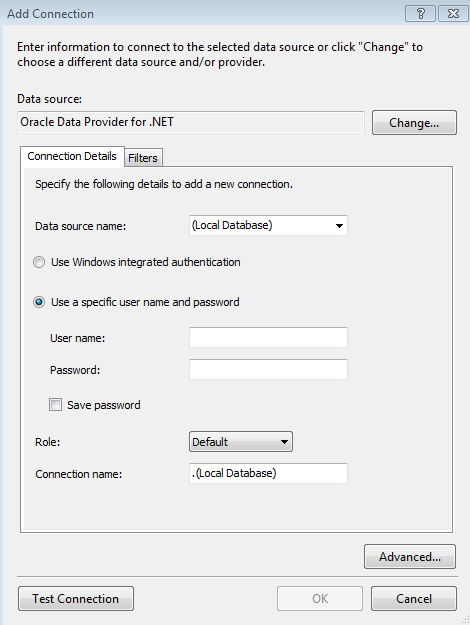Focus the User name input field
The height and width of the screenshot is (625, 470).
(x=268, y=338)
